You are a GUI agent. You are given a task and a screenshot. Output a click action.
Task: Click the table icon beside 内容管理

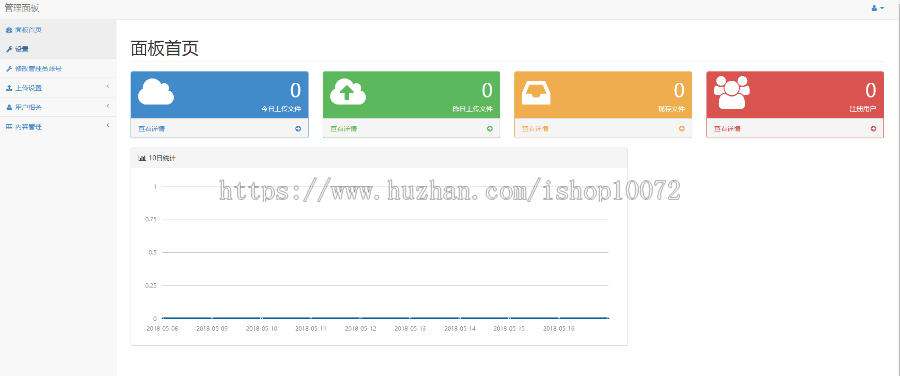point(9,126)
